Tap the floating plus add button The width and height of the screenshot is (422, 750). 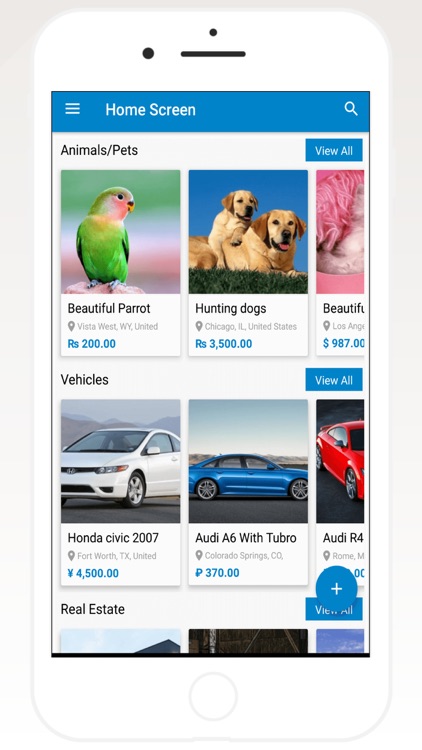pos(336,589)
